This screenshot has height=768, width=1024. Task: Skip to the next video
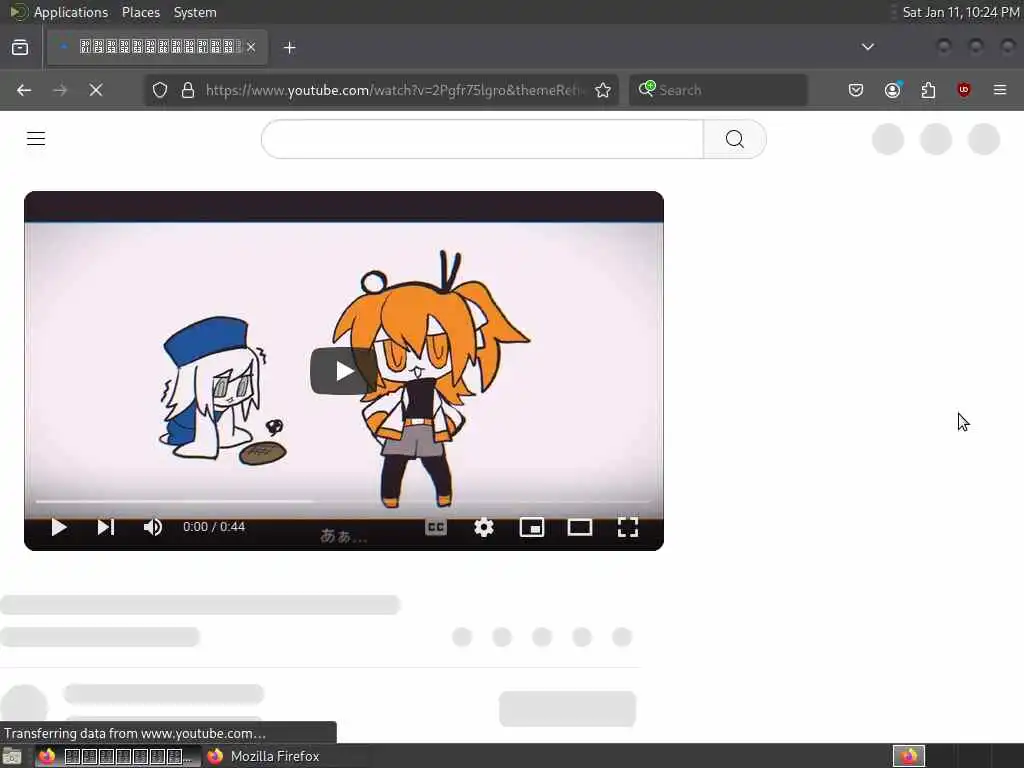pyautogui.click(x=106, y=527)
